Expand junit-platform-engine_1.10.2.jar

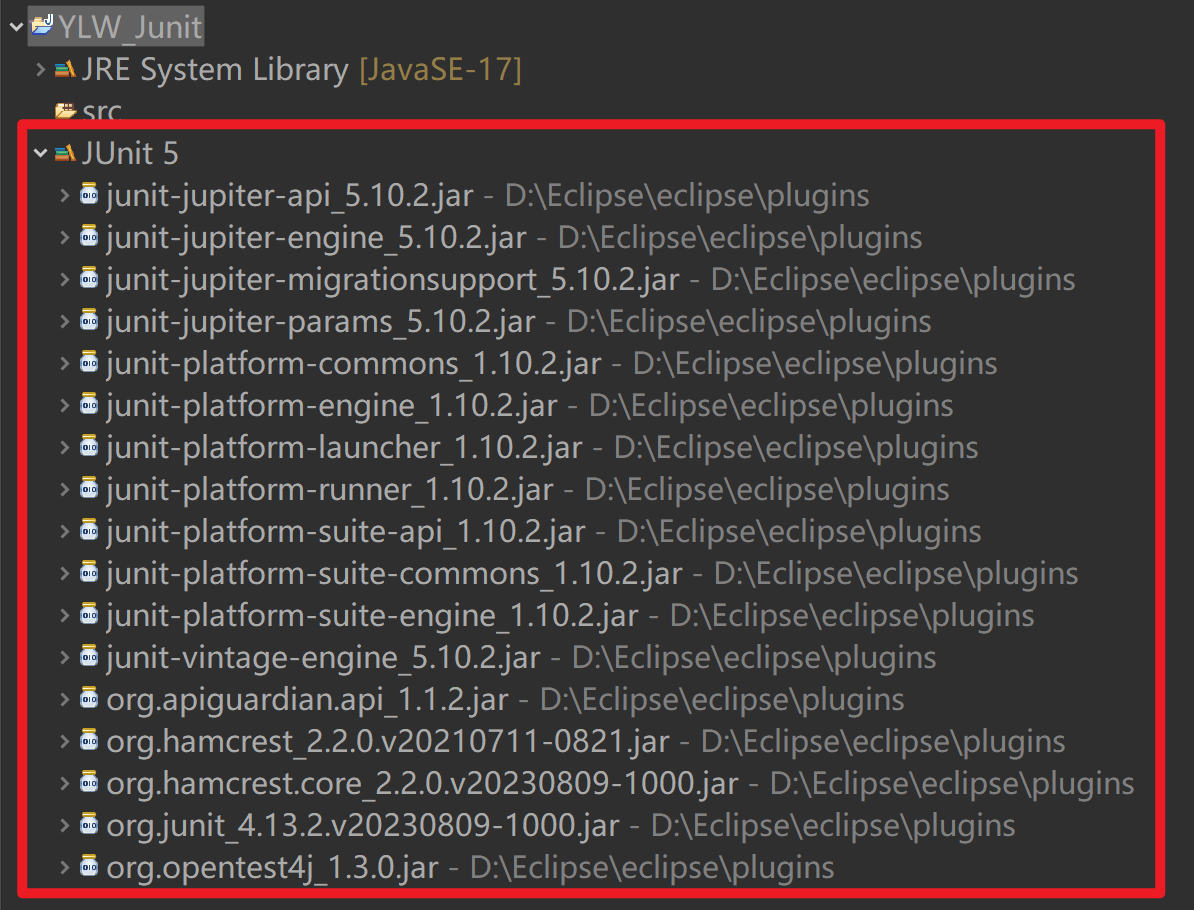pos(65,405)
